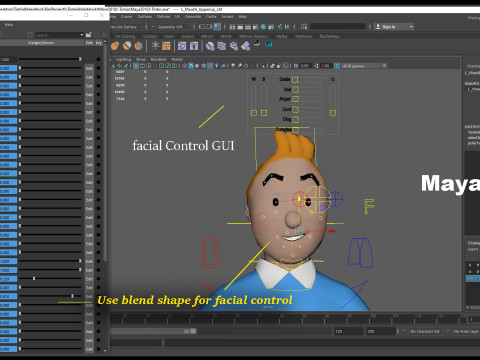Click the viewport gamma field showing 1.00
This screenshot has height=360, width=480.
[x=325, y=66]
